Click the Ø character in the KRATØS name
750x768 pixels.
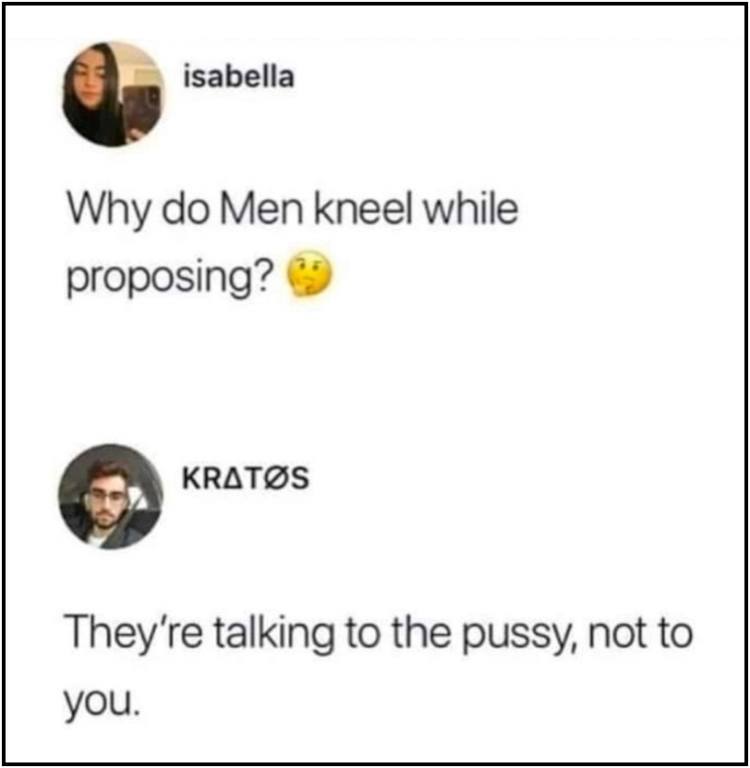(276, 479)
